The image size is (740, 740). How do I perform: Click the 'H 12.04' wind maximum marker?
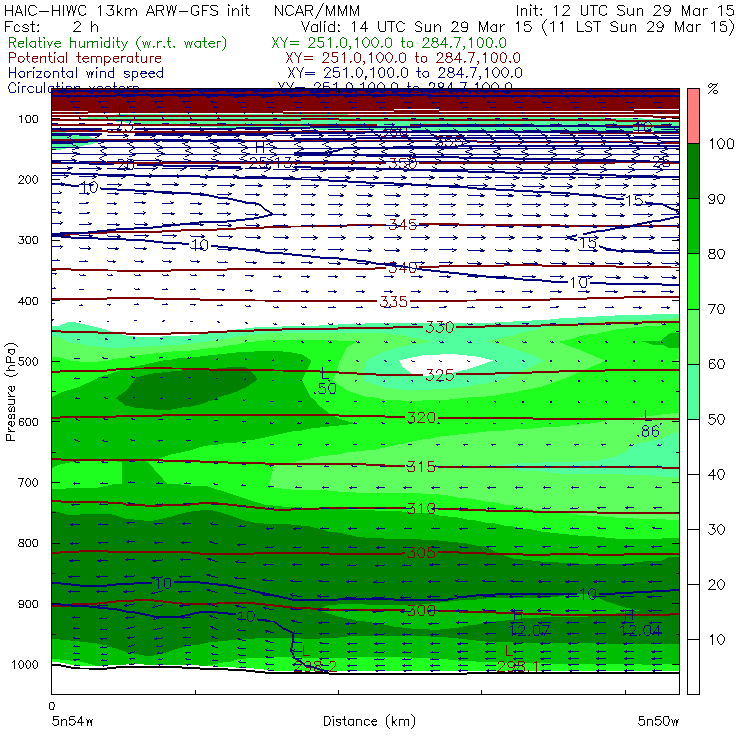click(x=641, y=623)
